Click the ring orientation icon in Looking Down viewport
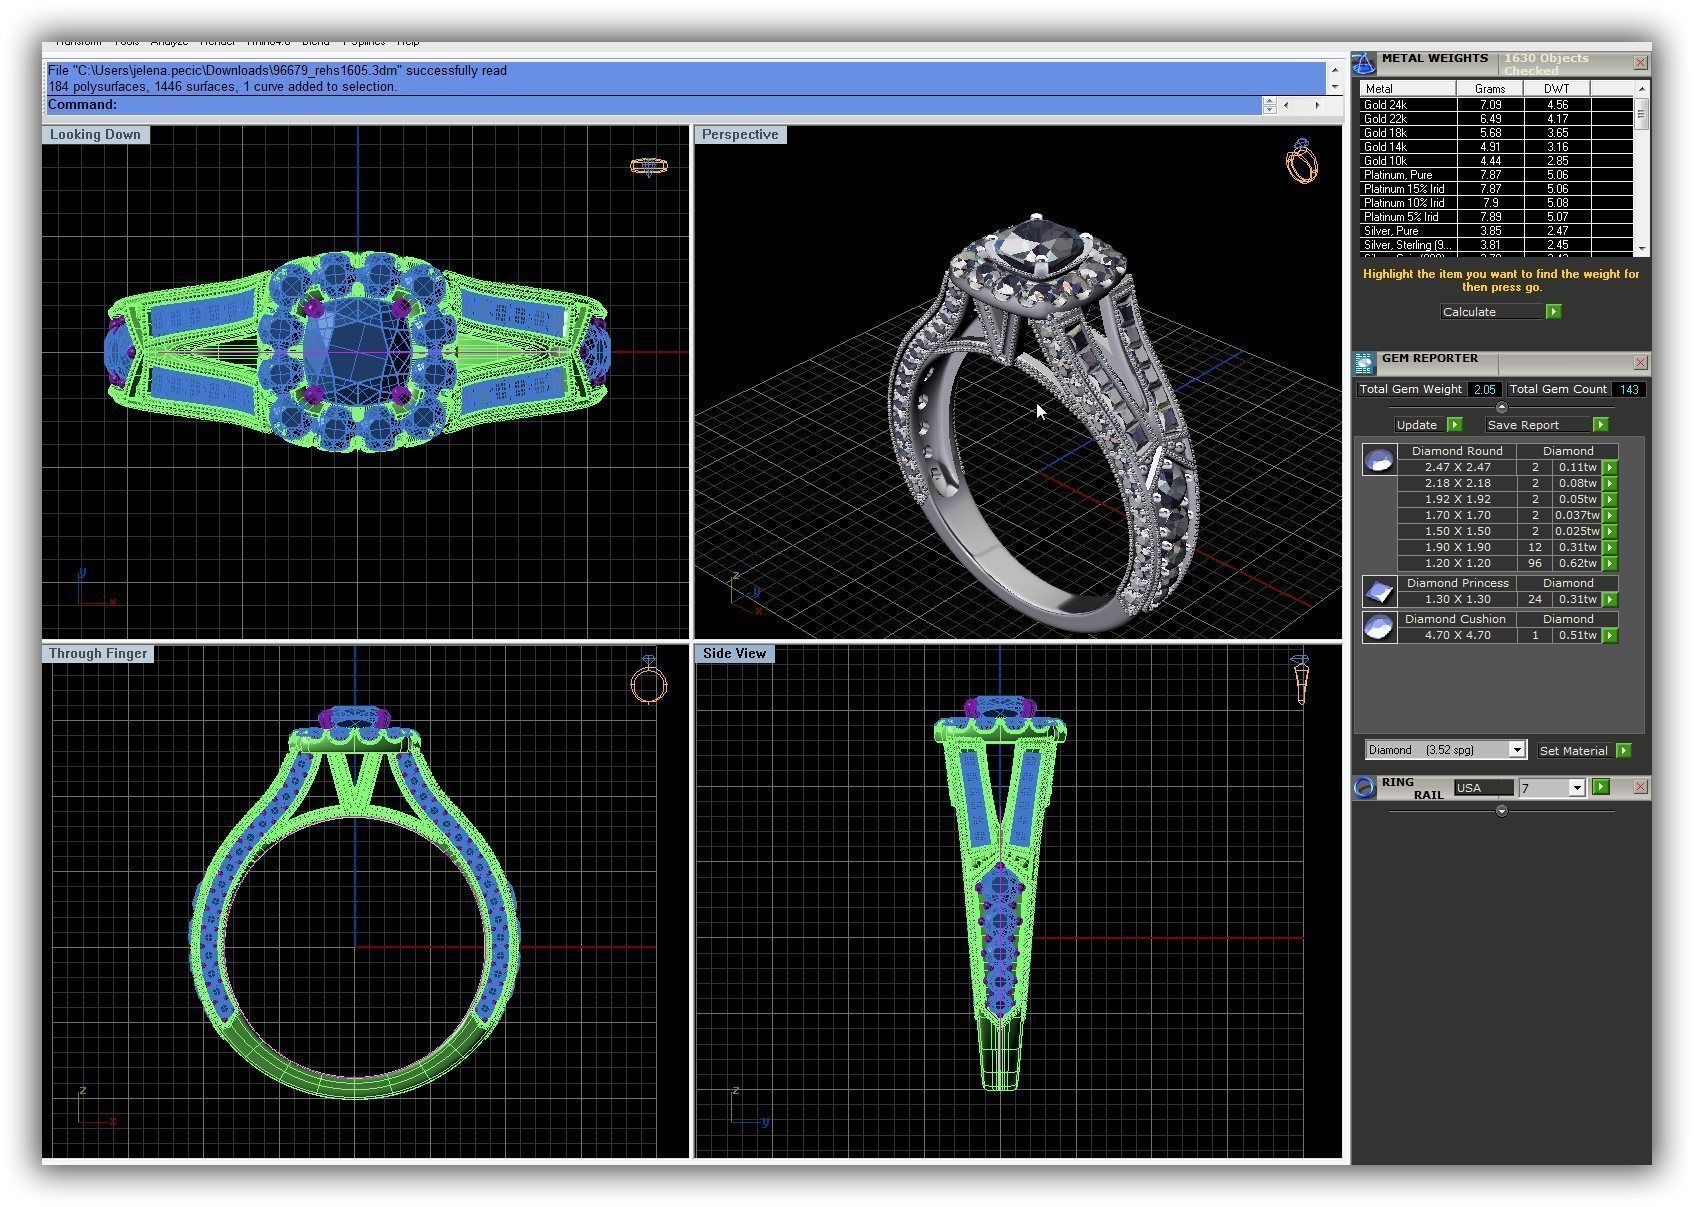1694x1207 pixels. pyautogui.click(x=648, y=166)
